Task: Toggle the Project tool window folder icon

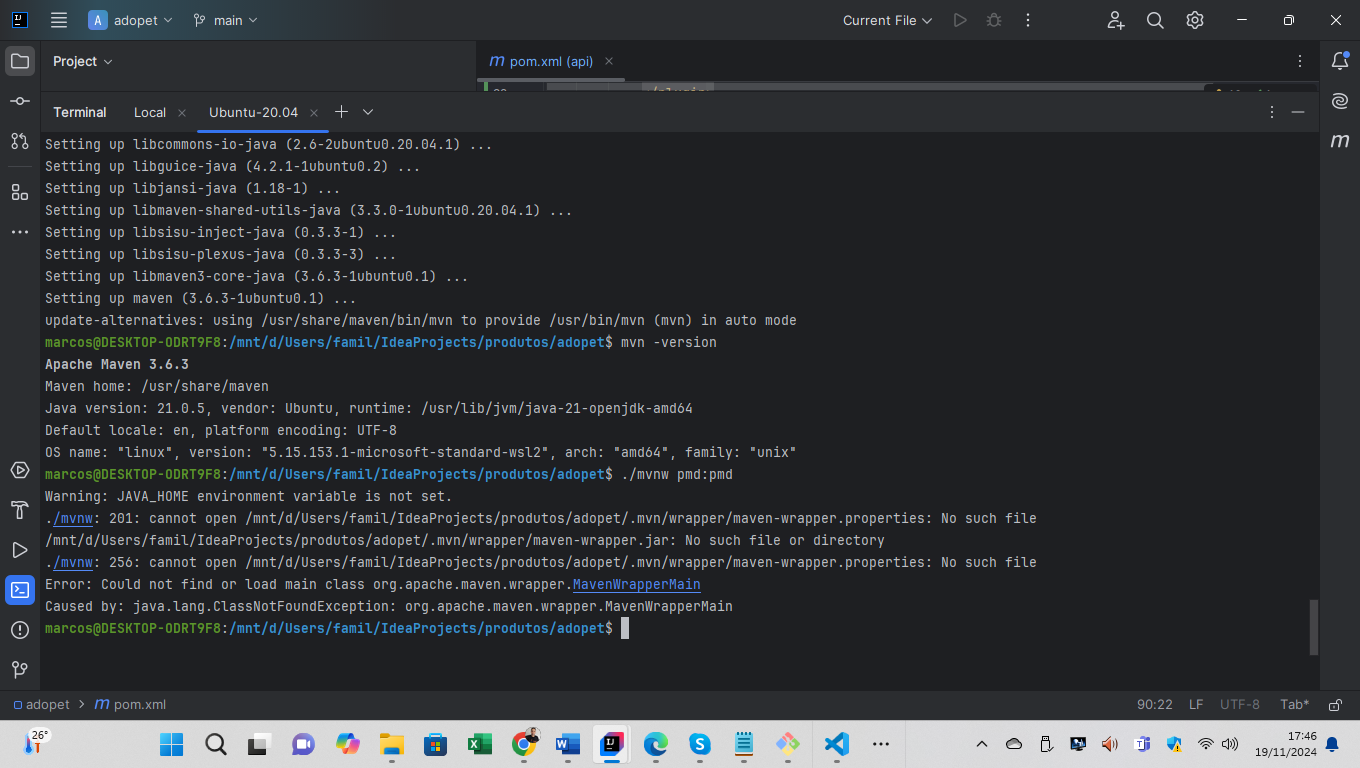Action: point(19,61)
